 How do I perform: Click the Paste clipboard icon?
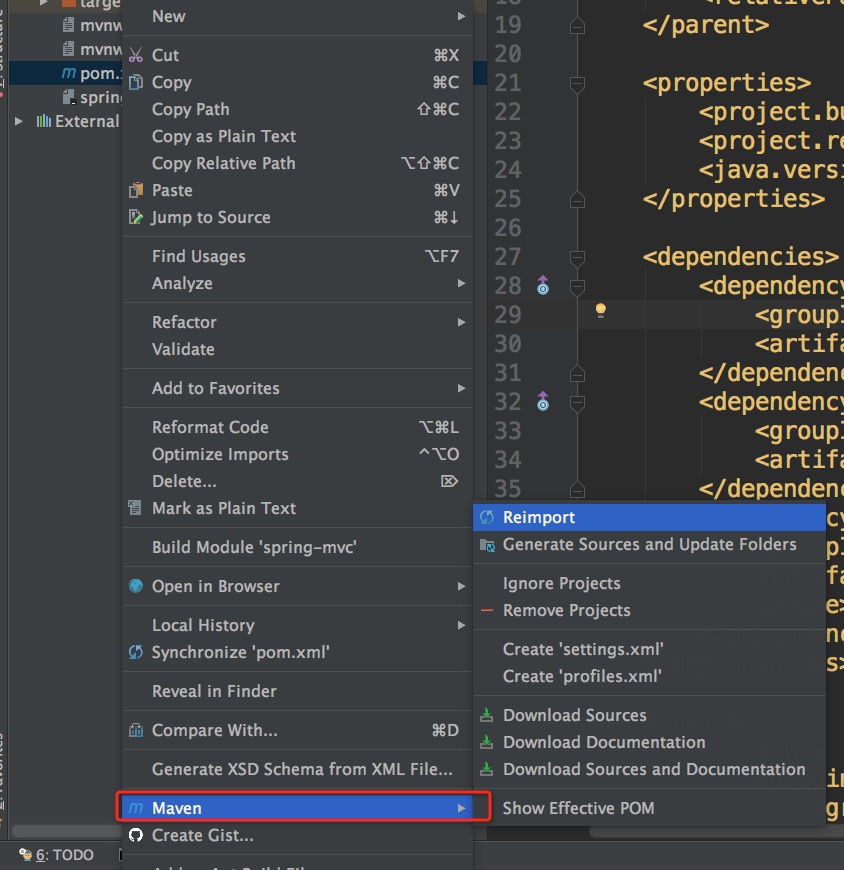136,190
